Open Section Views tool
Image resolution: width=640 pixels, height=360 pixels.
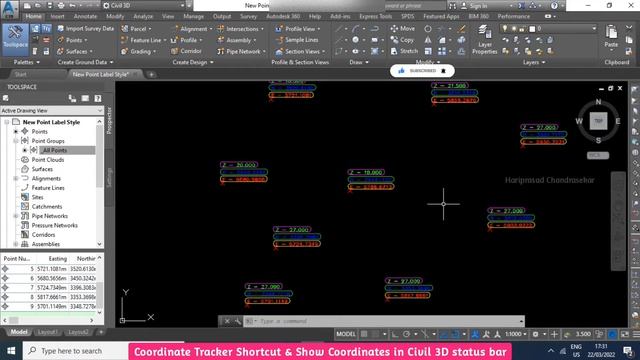point(300,51)
